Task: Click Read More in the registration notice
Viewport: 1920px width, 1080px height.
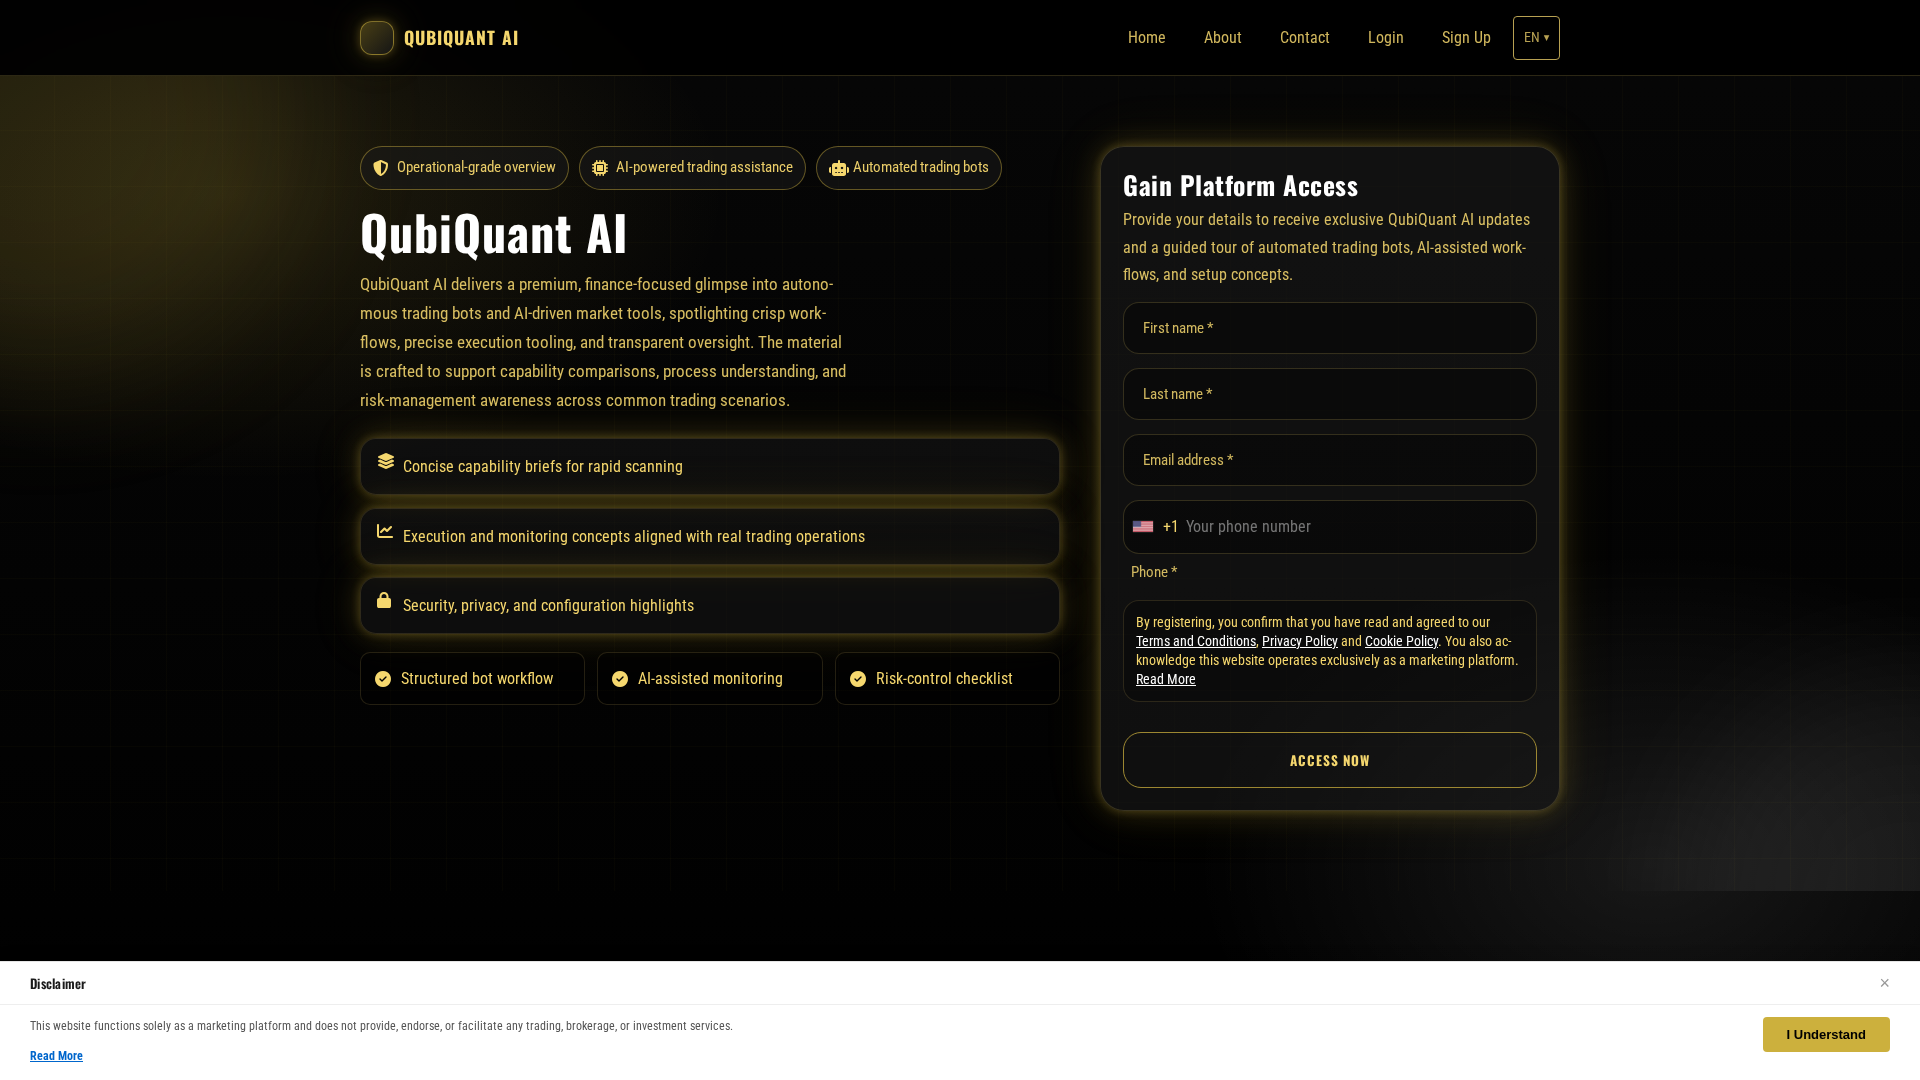Action: tap(1166, 679)
